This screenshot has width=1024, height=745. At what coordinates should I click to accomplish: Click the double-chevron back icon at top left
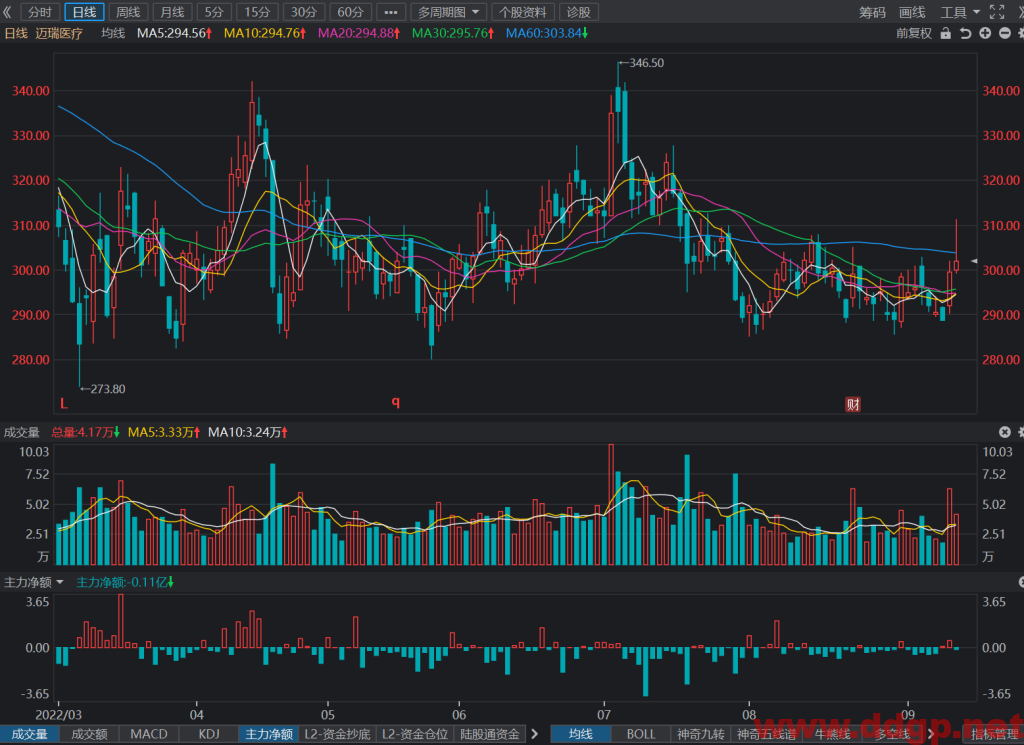tap(7, 12)
